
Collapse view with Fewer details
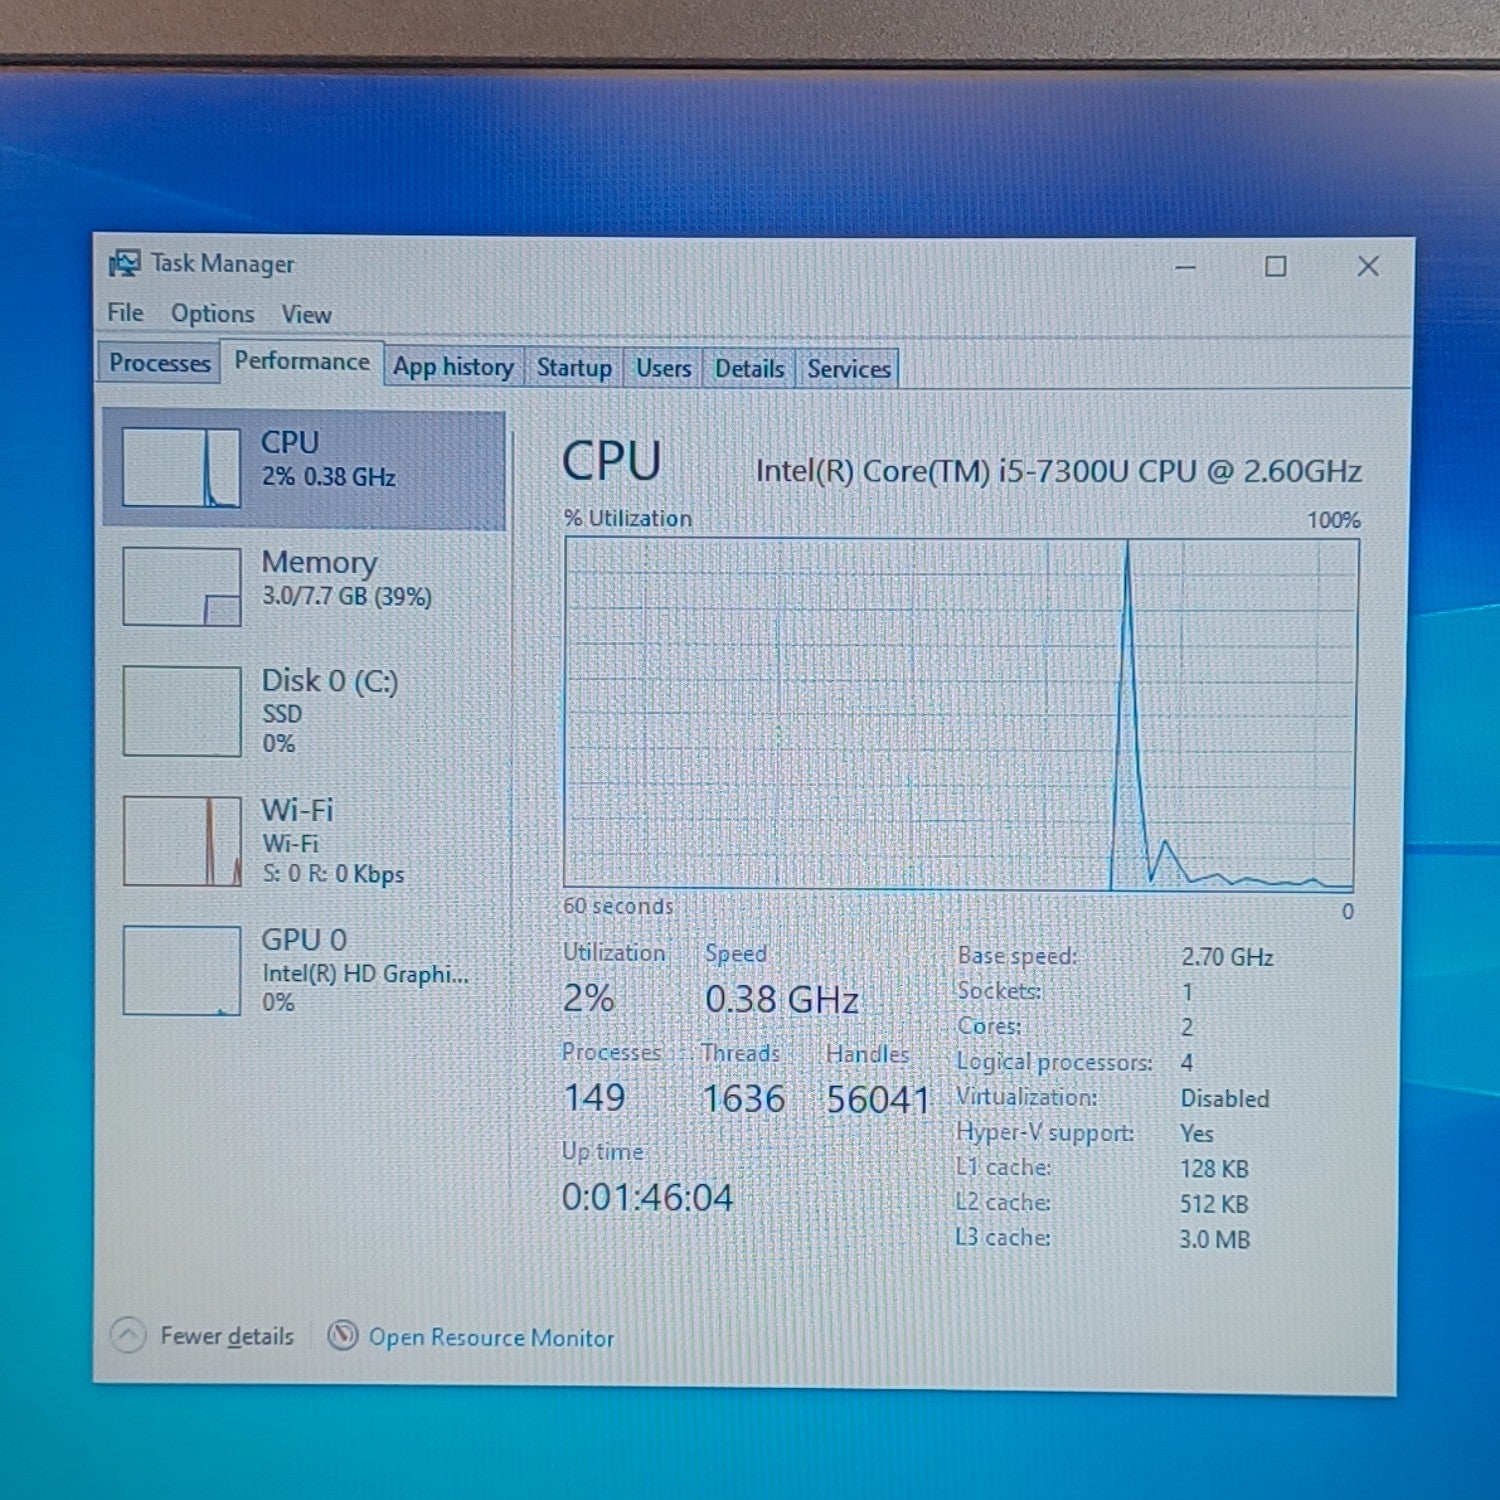[x=227, y=1336]
